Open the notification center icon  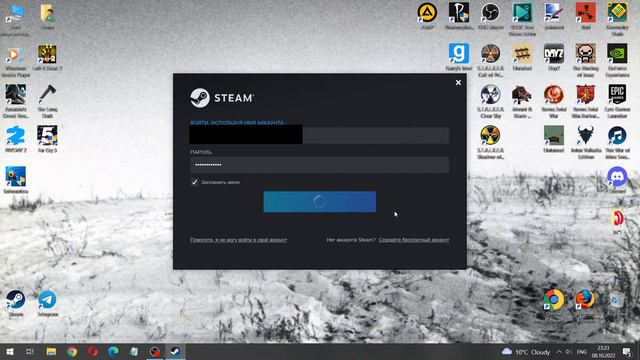coord(627,351)
